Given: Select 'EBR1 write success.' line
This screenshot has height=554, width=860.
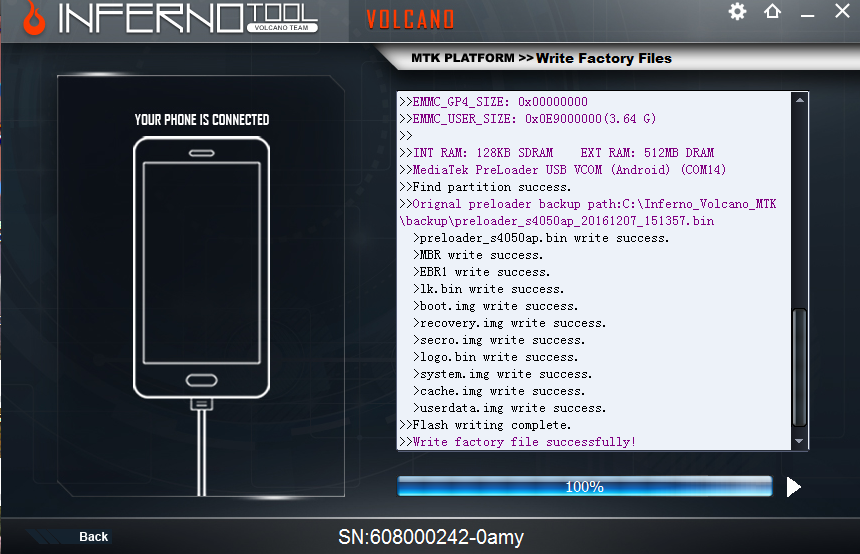Looking at the screenshot, I should point(482,272).
